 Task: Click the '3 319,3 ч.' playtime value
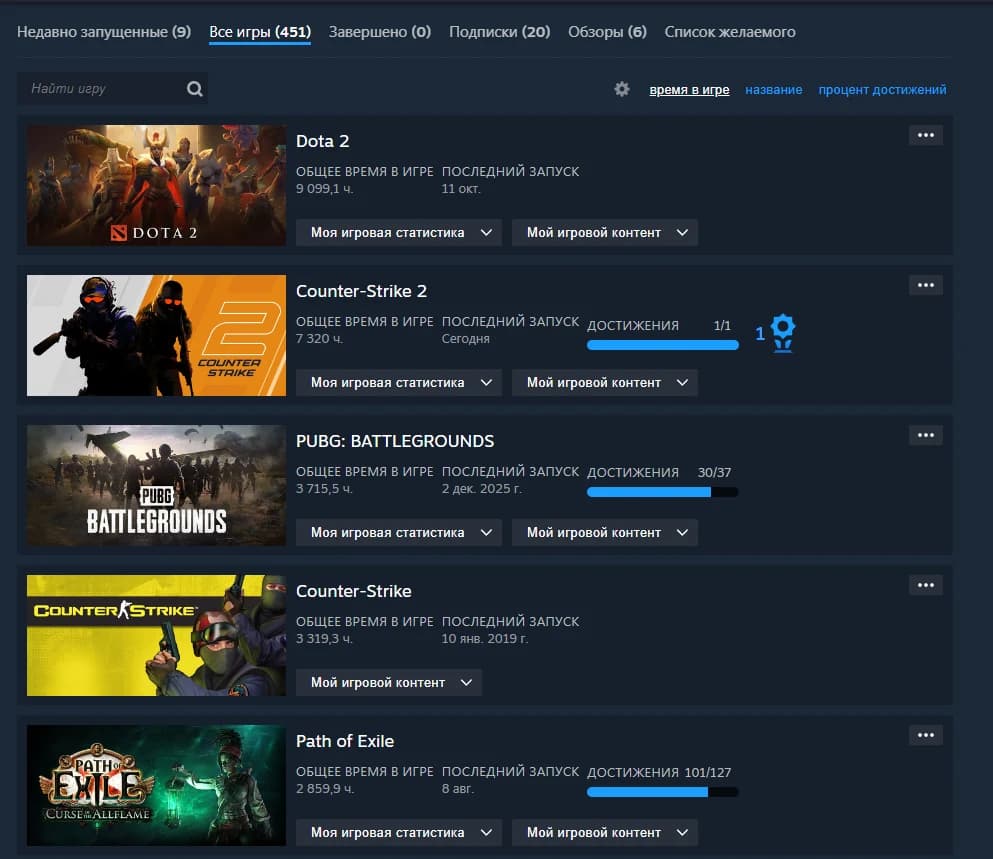click(324, 639)
